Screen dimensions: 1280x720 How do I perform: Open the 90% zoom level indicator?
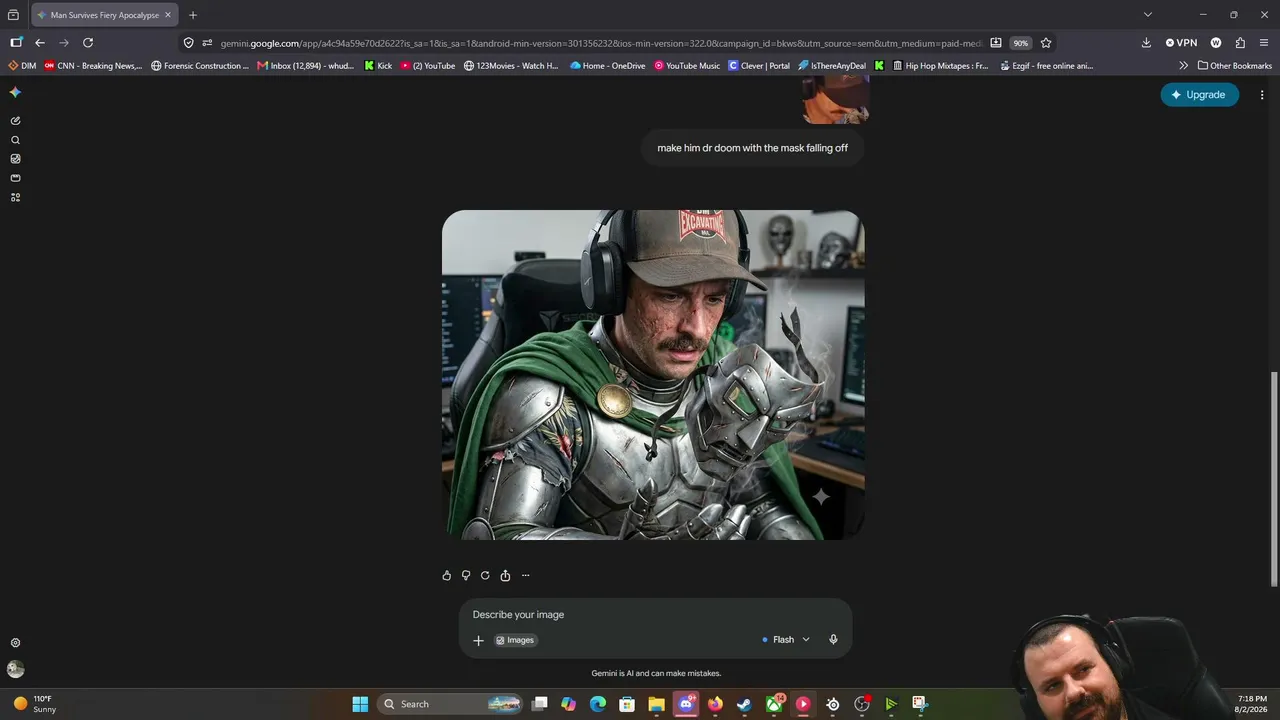tap(1020, 43)
